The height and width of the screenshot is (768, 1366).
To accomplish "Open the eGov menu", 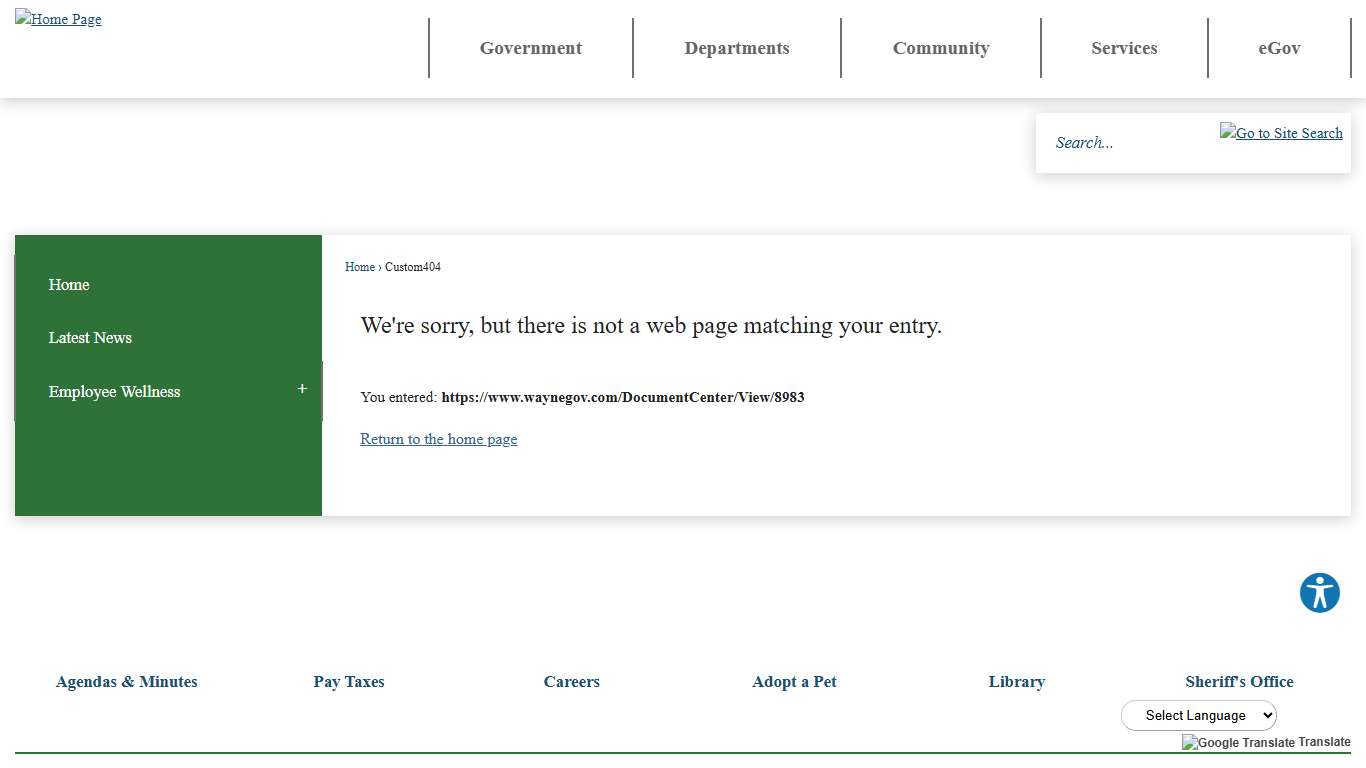I will (x=1279, y=48).
